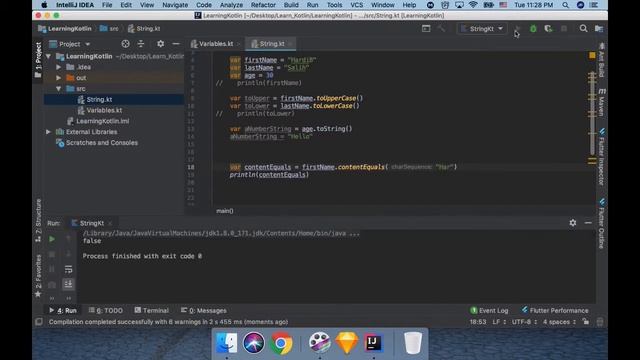Image resolution: width=640 pixels, height=360 pixels.
Task: Collapse the src folder
Action: pyautogui.click(x=59, y=89)
